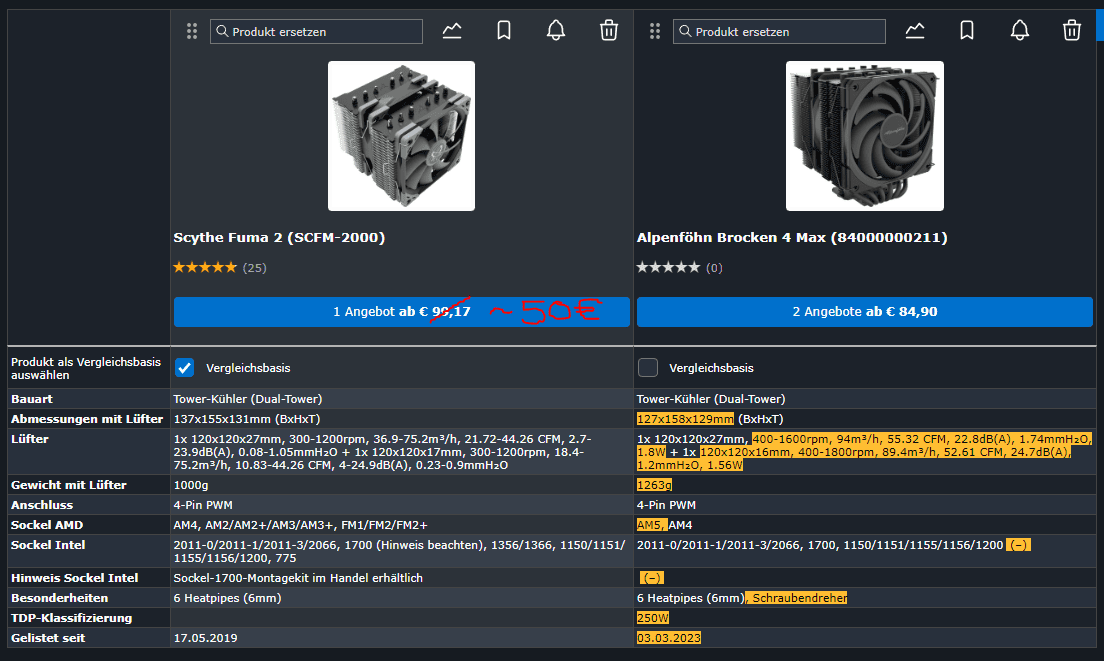
Task: Select the 'Anschluss' row label
Action: coord(42,505)
